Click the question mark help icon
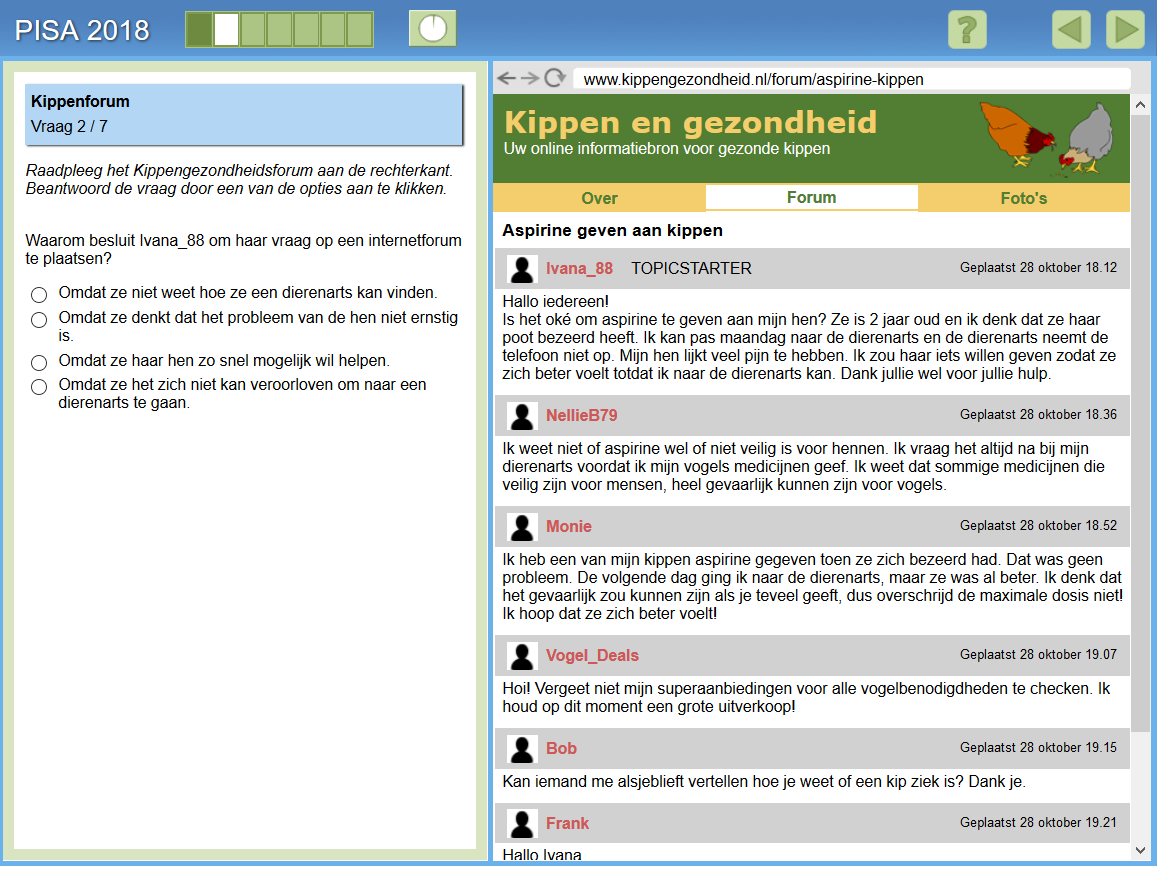The width and height of the screenshot is (1157, 869). click(966, 30)
